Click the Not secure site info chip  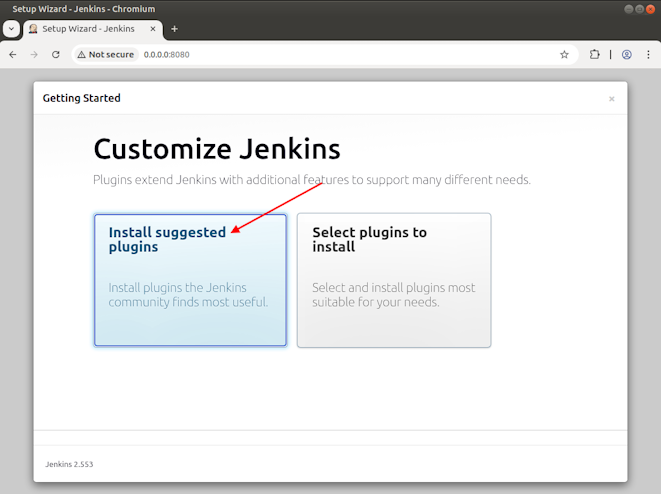105,54
